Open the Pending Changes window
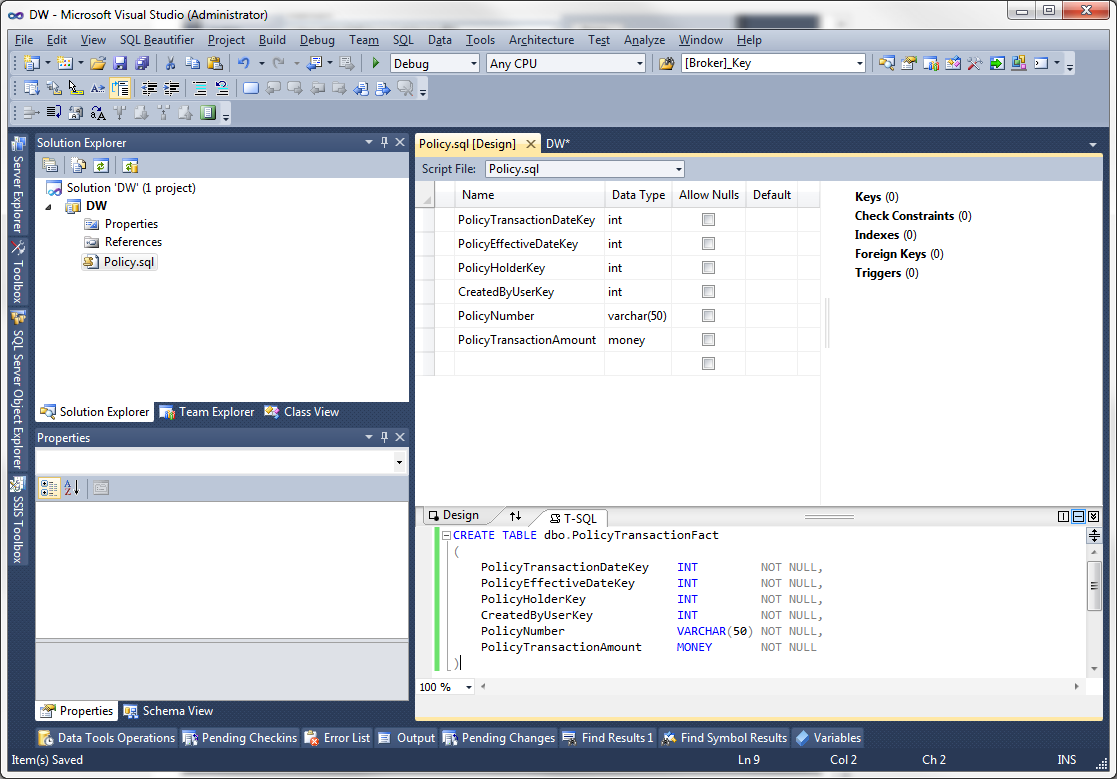Viewport: 1117px width, 779px height. tap(499, 738)
